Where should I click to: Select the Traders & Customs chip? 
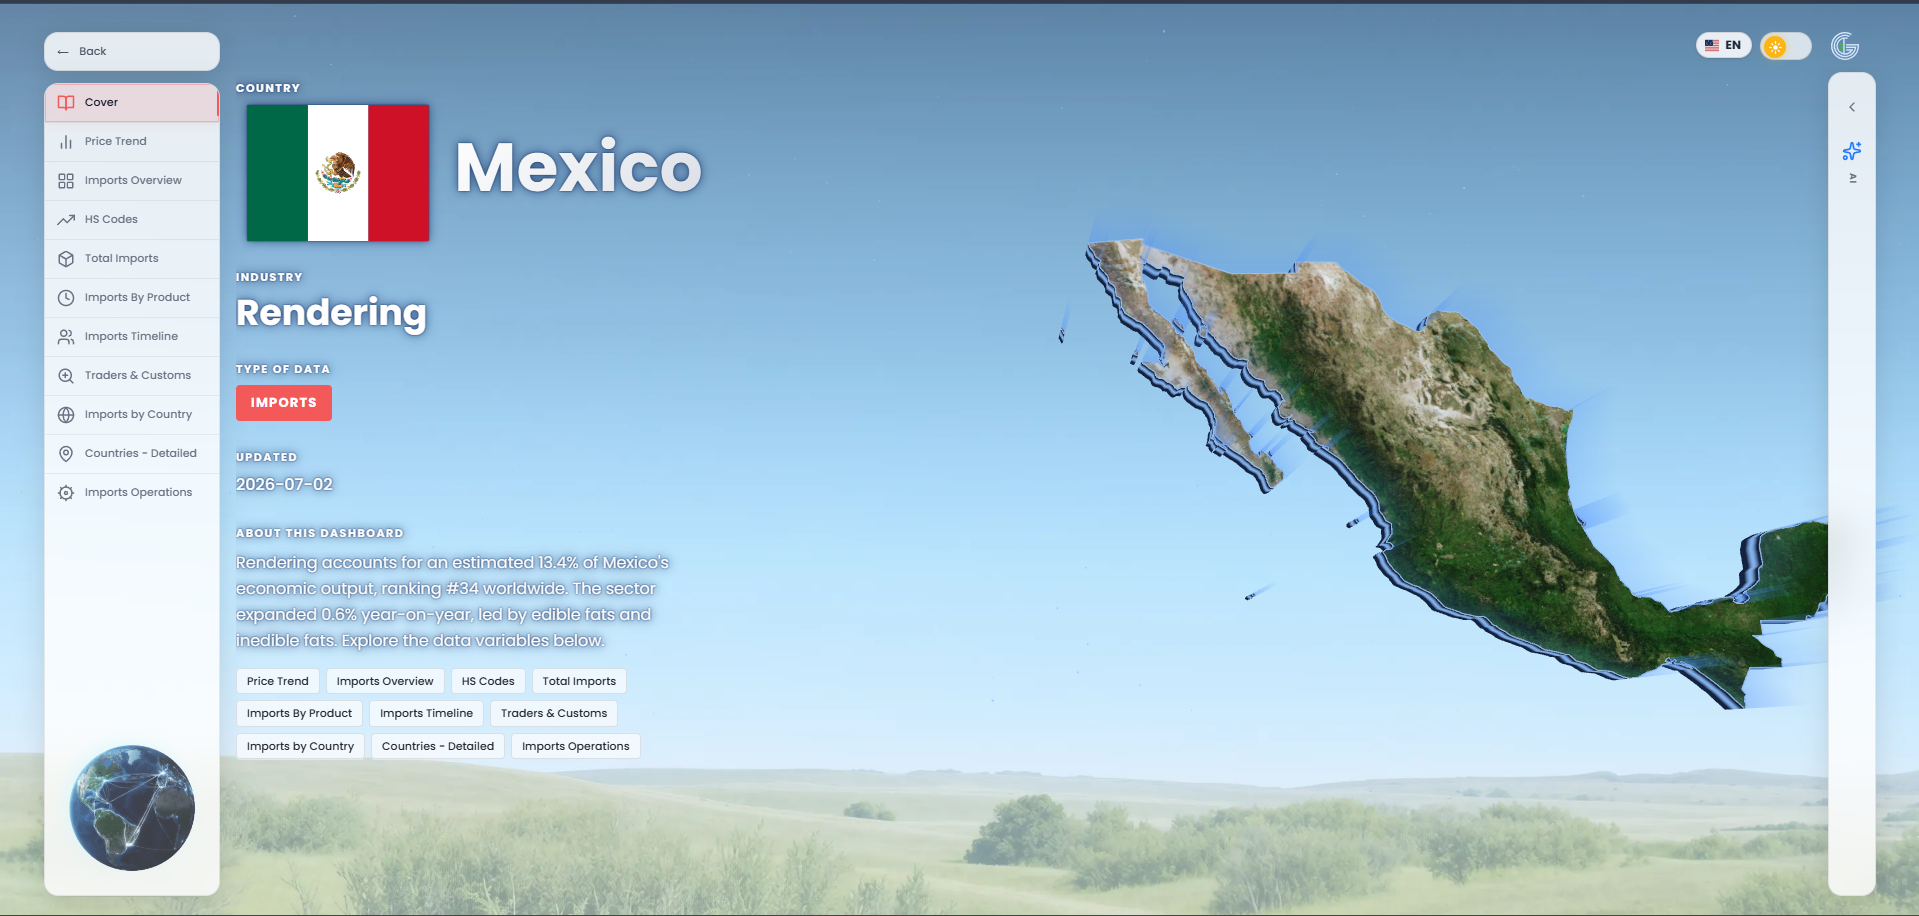pos(554,713)
